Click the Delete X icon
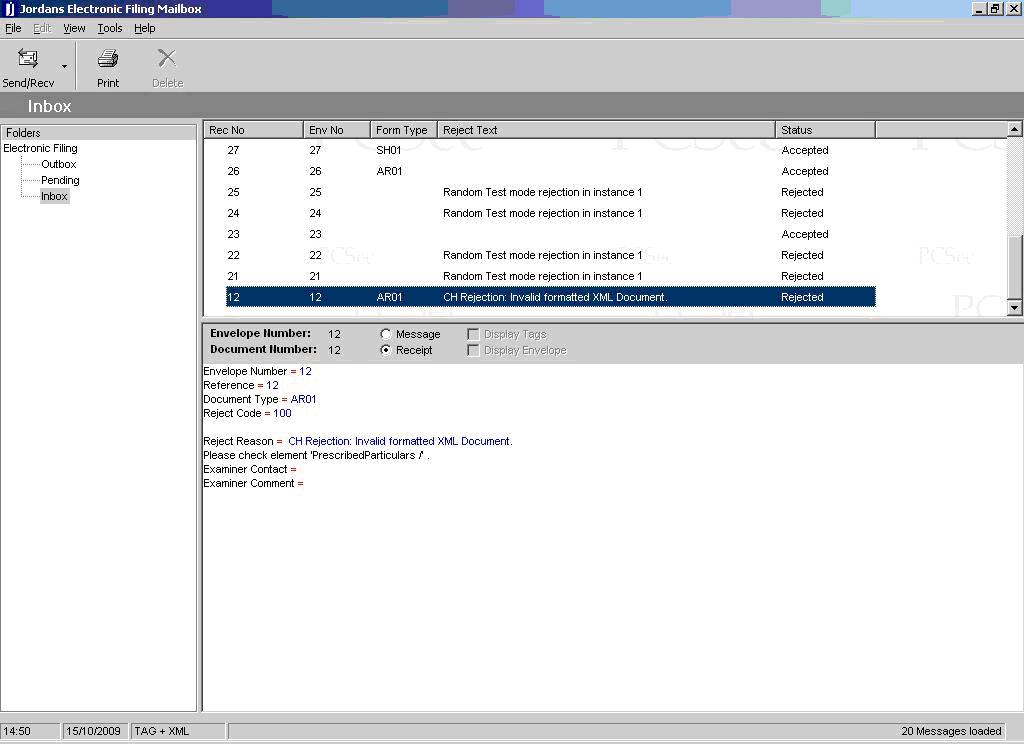1024x744 pixels. (167, 59)
